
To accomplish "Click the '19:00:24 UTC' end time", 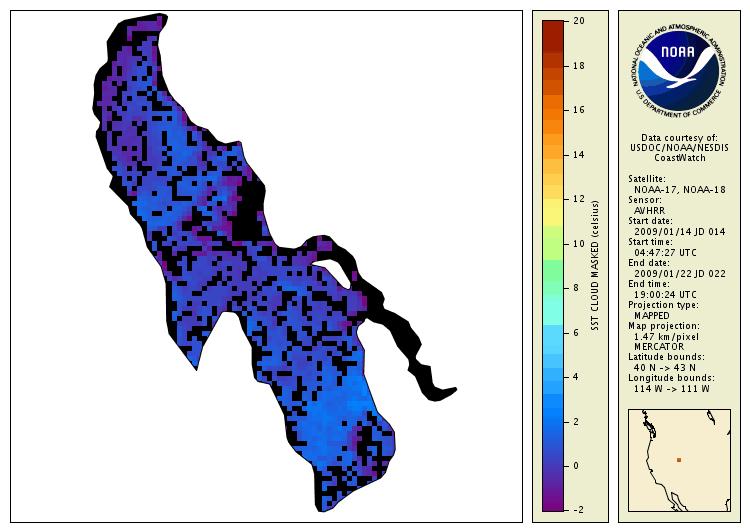I will pos(665,295).
